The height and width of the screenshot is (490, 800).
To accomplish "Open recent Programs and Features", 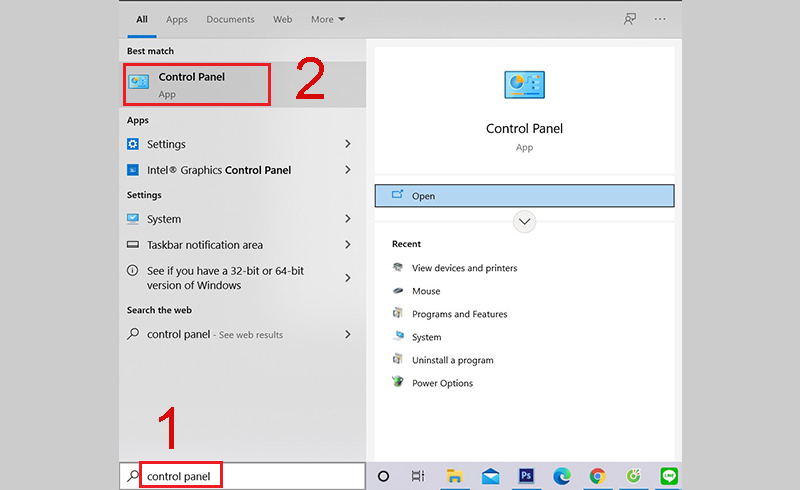I will pyautogui.click(x=459, y=314).
